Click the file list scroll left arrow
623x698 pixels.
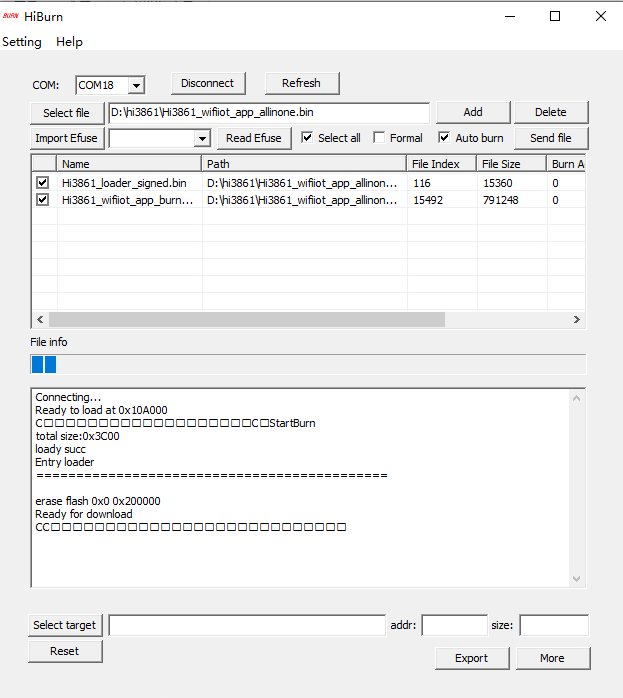point(40,319)
